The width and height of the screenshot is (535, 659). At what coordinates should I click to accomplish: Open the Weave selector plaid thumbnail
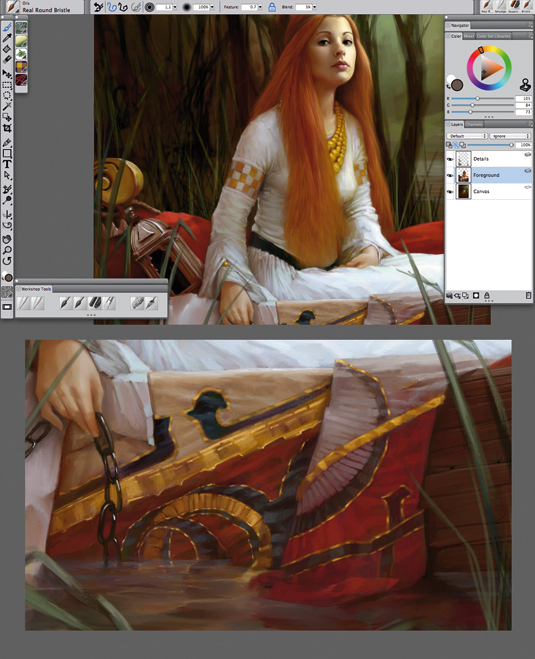point(21,66)
